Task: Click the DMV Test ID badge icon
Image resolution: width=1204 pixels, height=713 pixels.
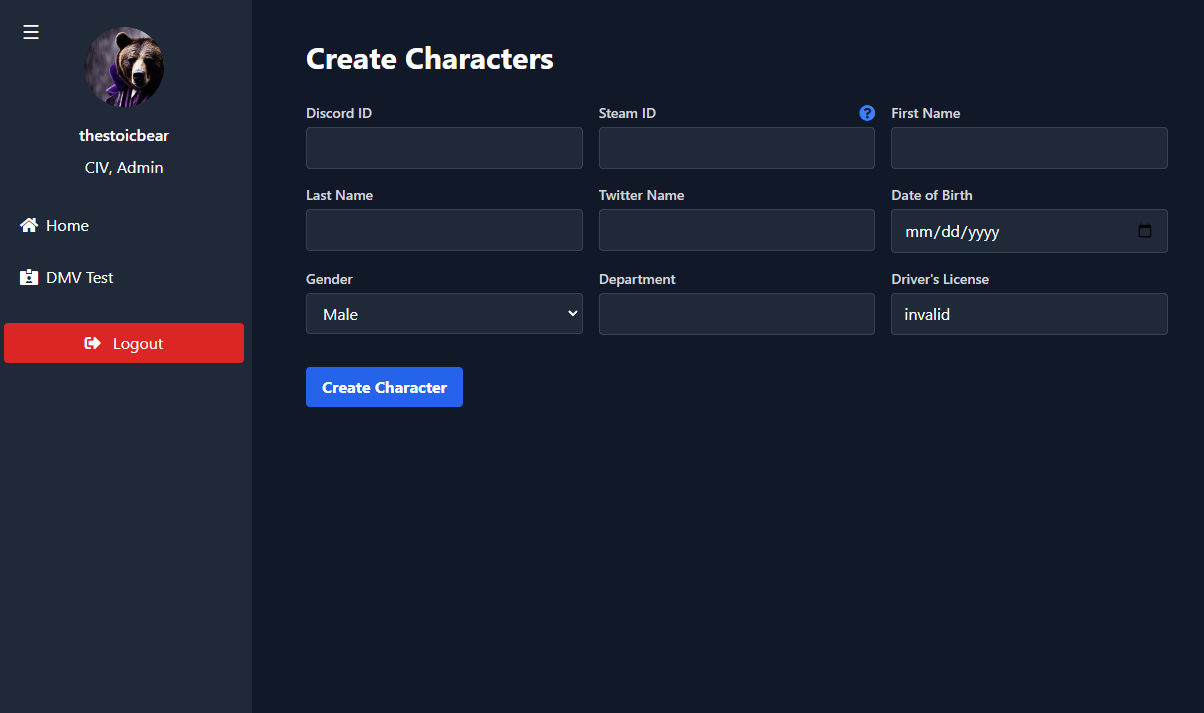Action: tap(29, 278)
